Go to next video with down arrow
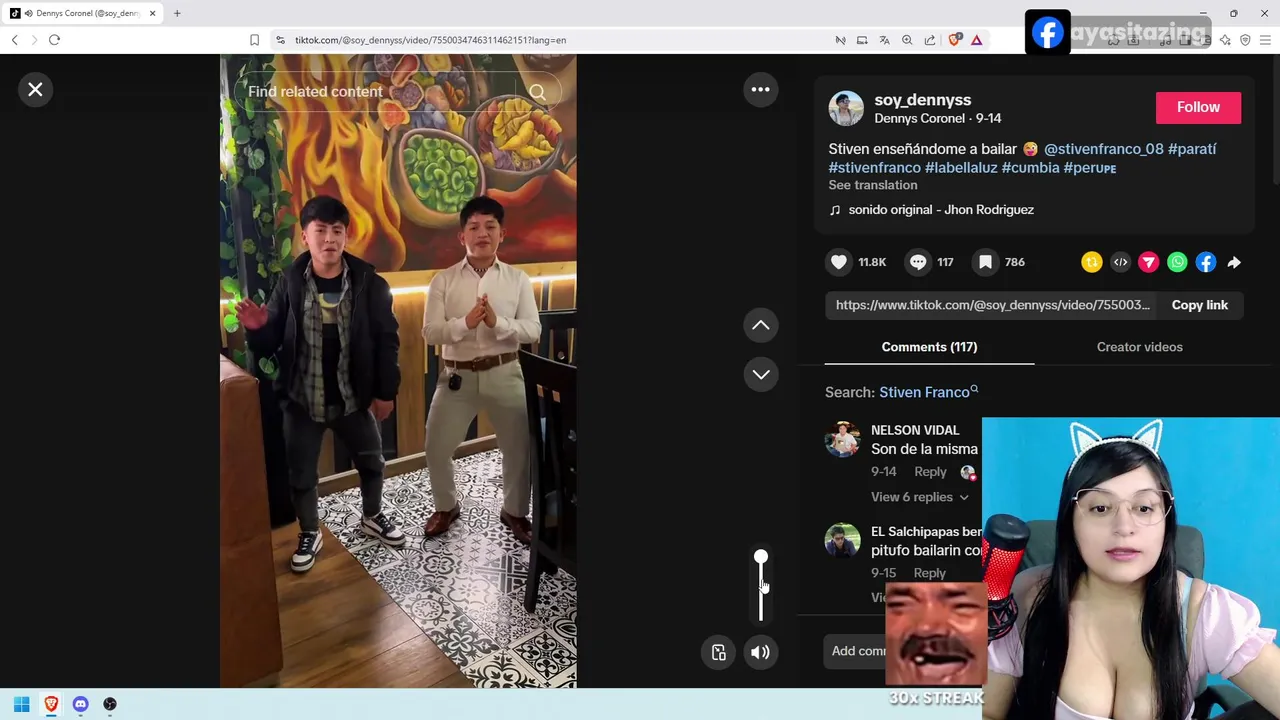 pos(760,374)
